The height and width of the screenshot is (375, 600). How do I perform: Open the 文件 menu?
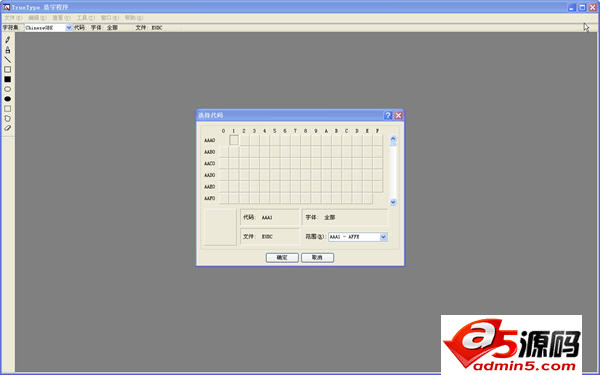pos(13,18)
